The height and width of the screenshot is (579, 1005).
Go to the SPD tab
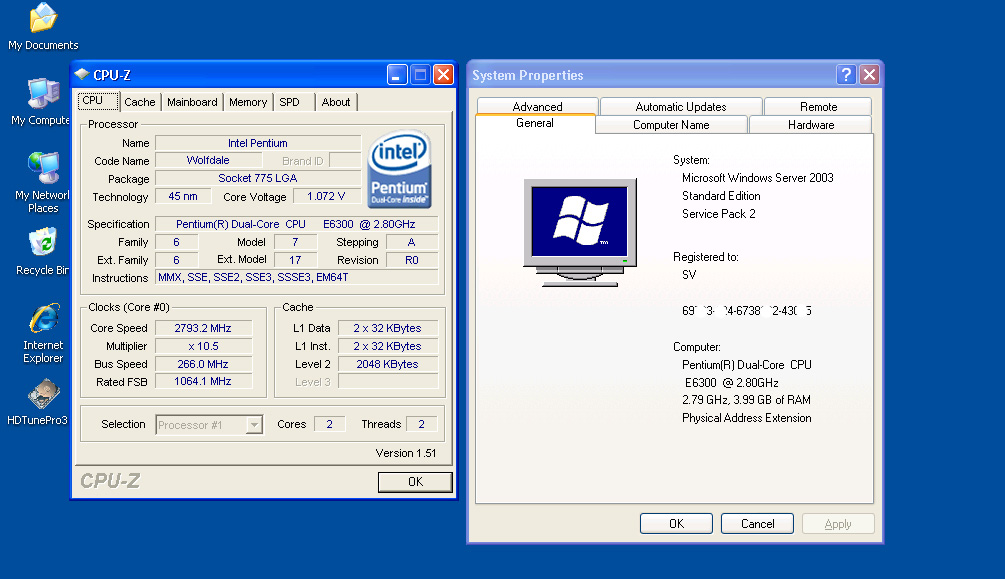pos(289,102)
